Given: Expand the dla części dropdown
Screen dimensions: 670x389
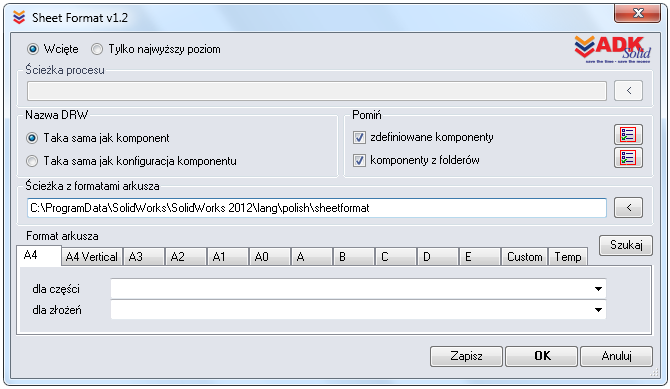Looking at the screenshot, I should tap(598, 289).
